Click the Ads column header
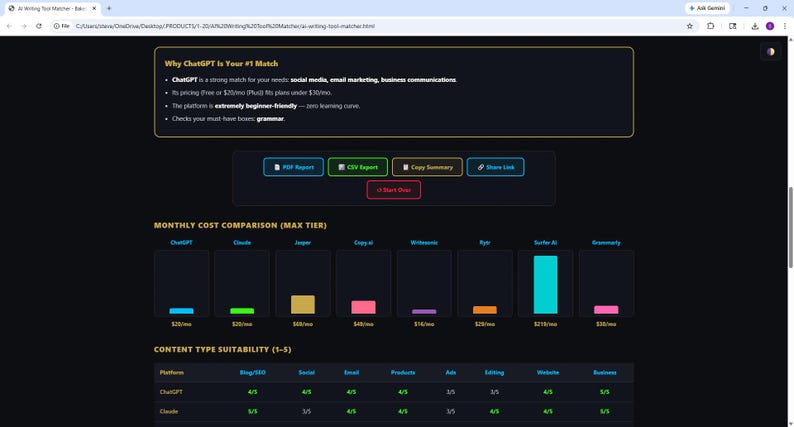Screen dimensions: 794x427 coord(451,372)
